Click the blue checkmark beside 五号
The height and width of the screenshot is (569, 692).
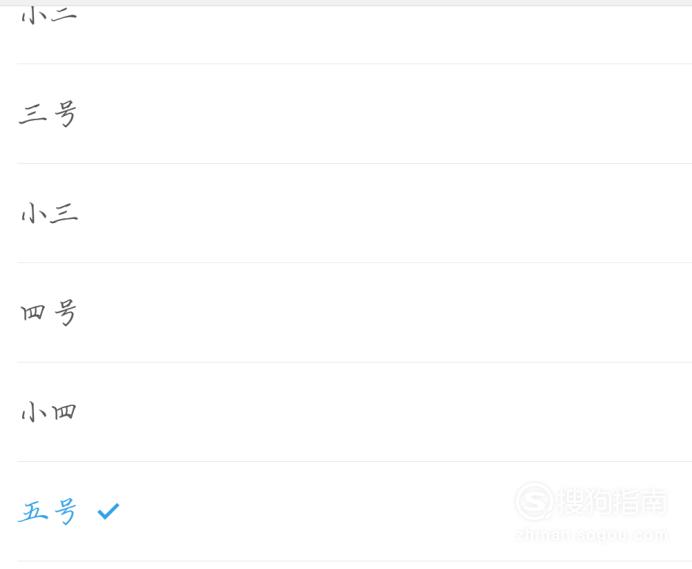[108, 511]
